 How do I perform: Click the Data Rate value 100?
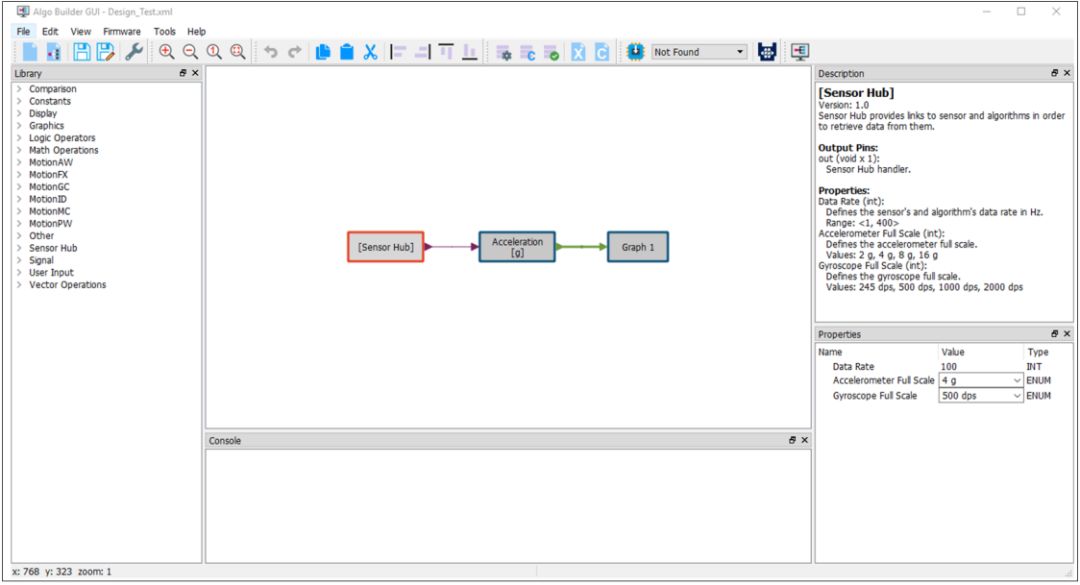point(948,367)
